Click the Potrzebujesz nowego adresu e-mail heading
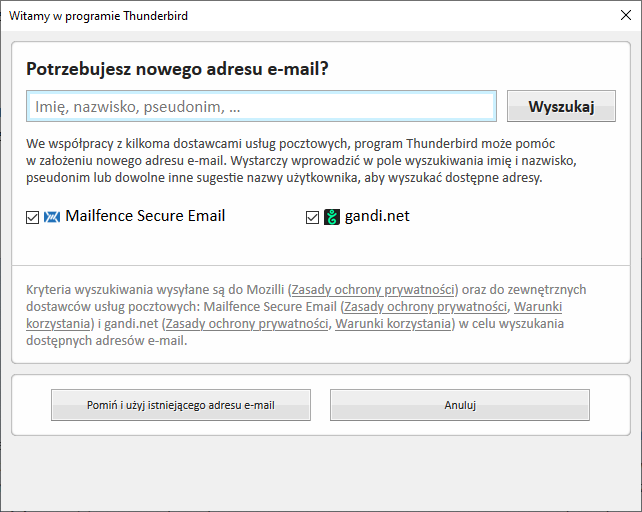The image size is (642, 512). tap(177, 69)
